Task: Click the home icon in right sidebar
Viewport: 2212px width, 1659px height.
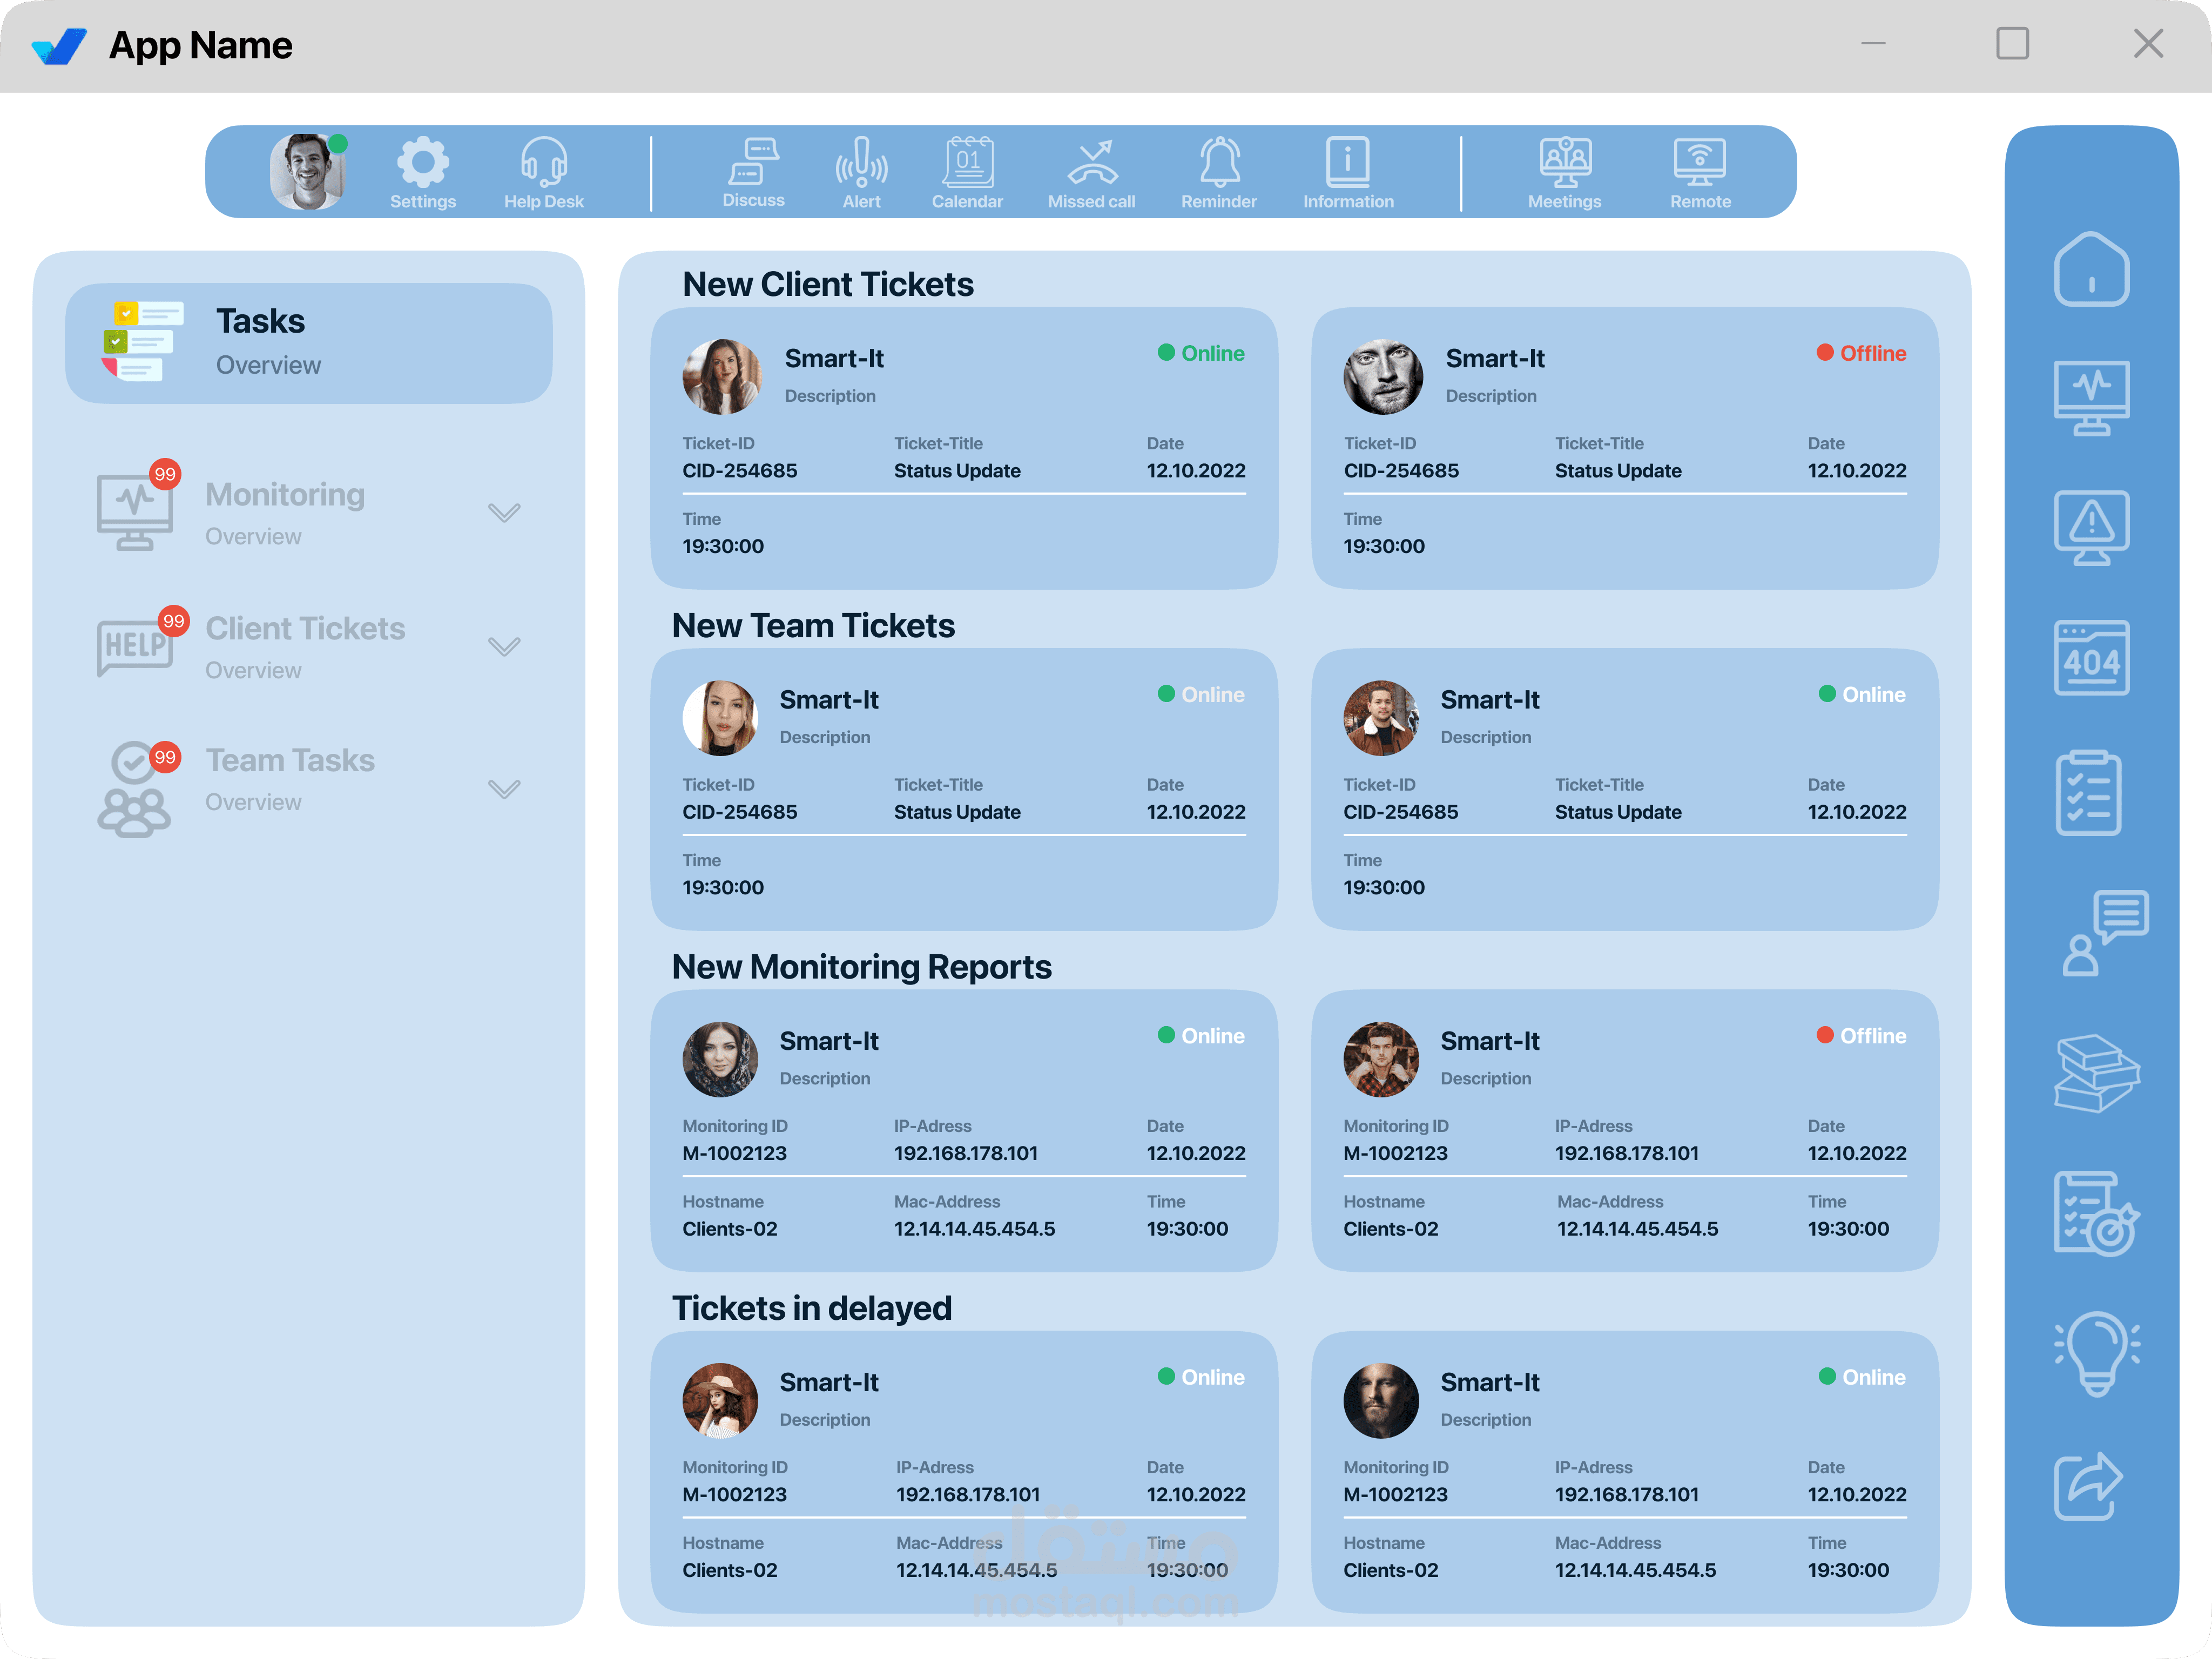Action: coord(2091,268)
